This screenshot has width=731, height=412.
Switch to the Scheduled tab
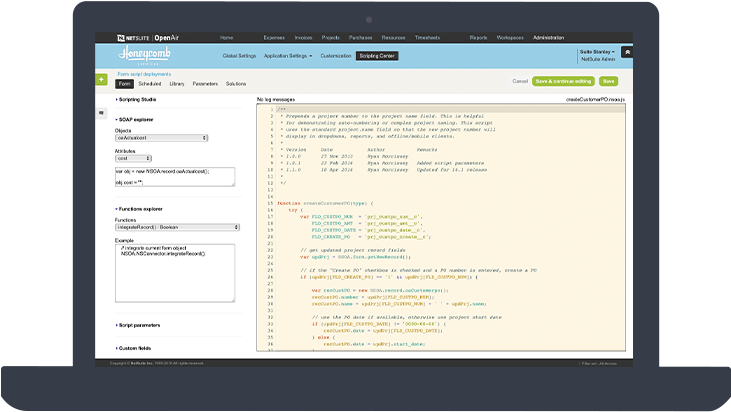coord(150,84)
